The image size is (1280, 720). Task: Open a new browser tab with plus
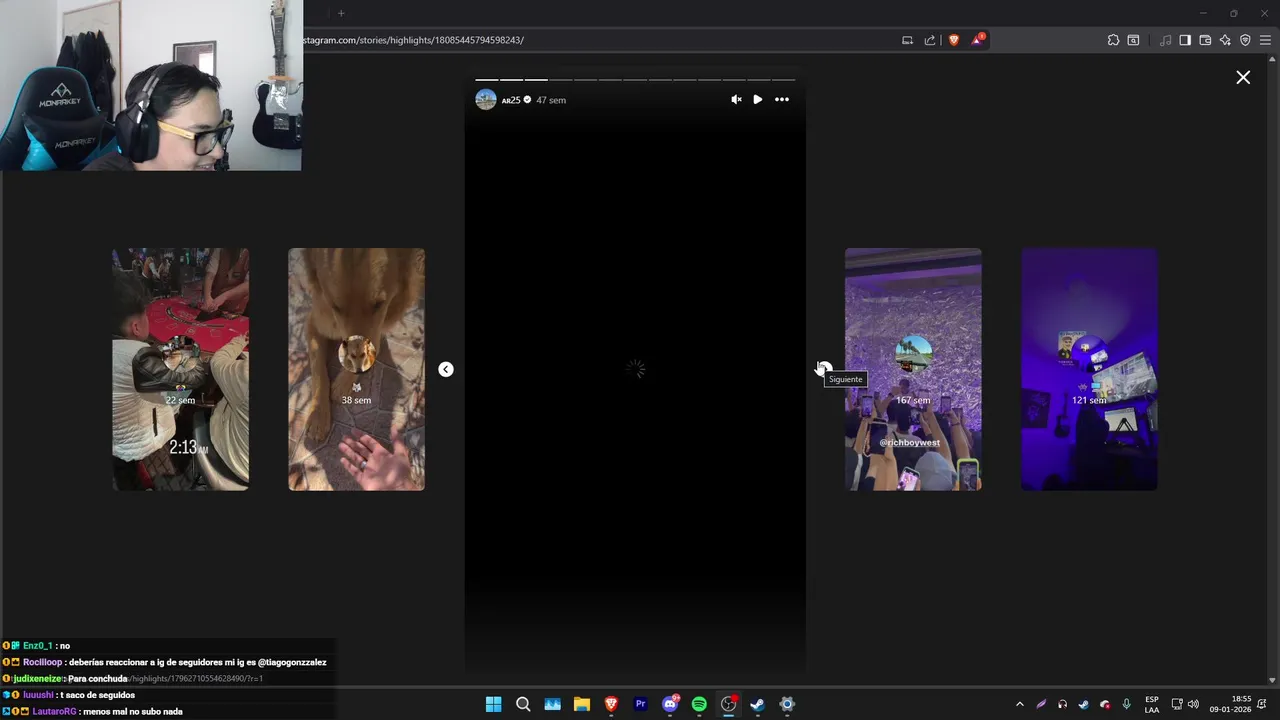(x=341, y=13)
